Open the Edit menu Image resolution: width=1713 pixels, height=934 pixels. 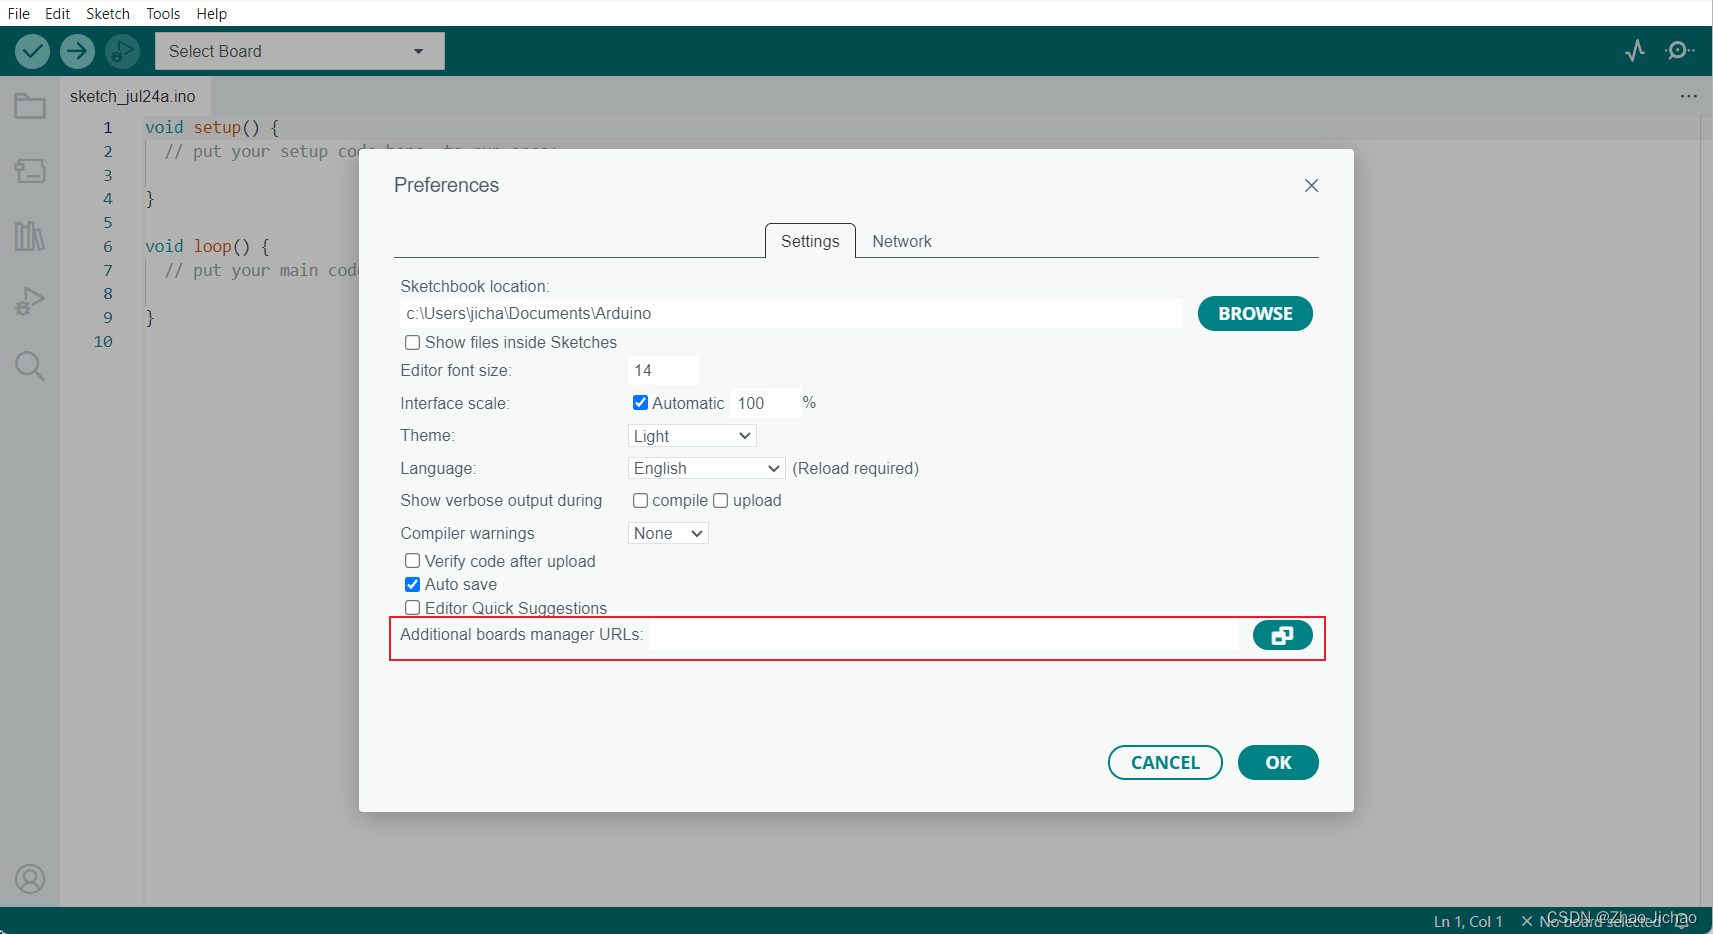click(57, 14)
